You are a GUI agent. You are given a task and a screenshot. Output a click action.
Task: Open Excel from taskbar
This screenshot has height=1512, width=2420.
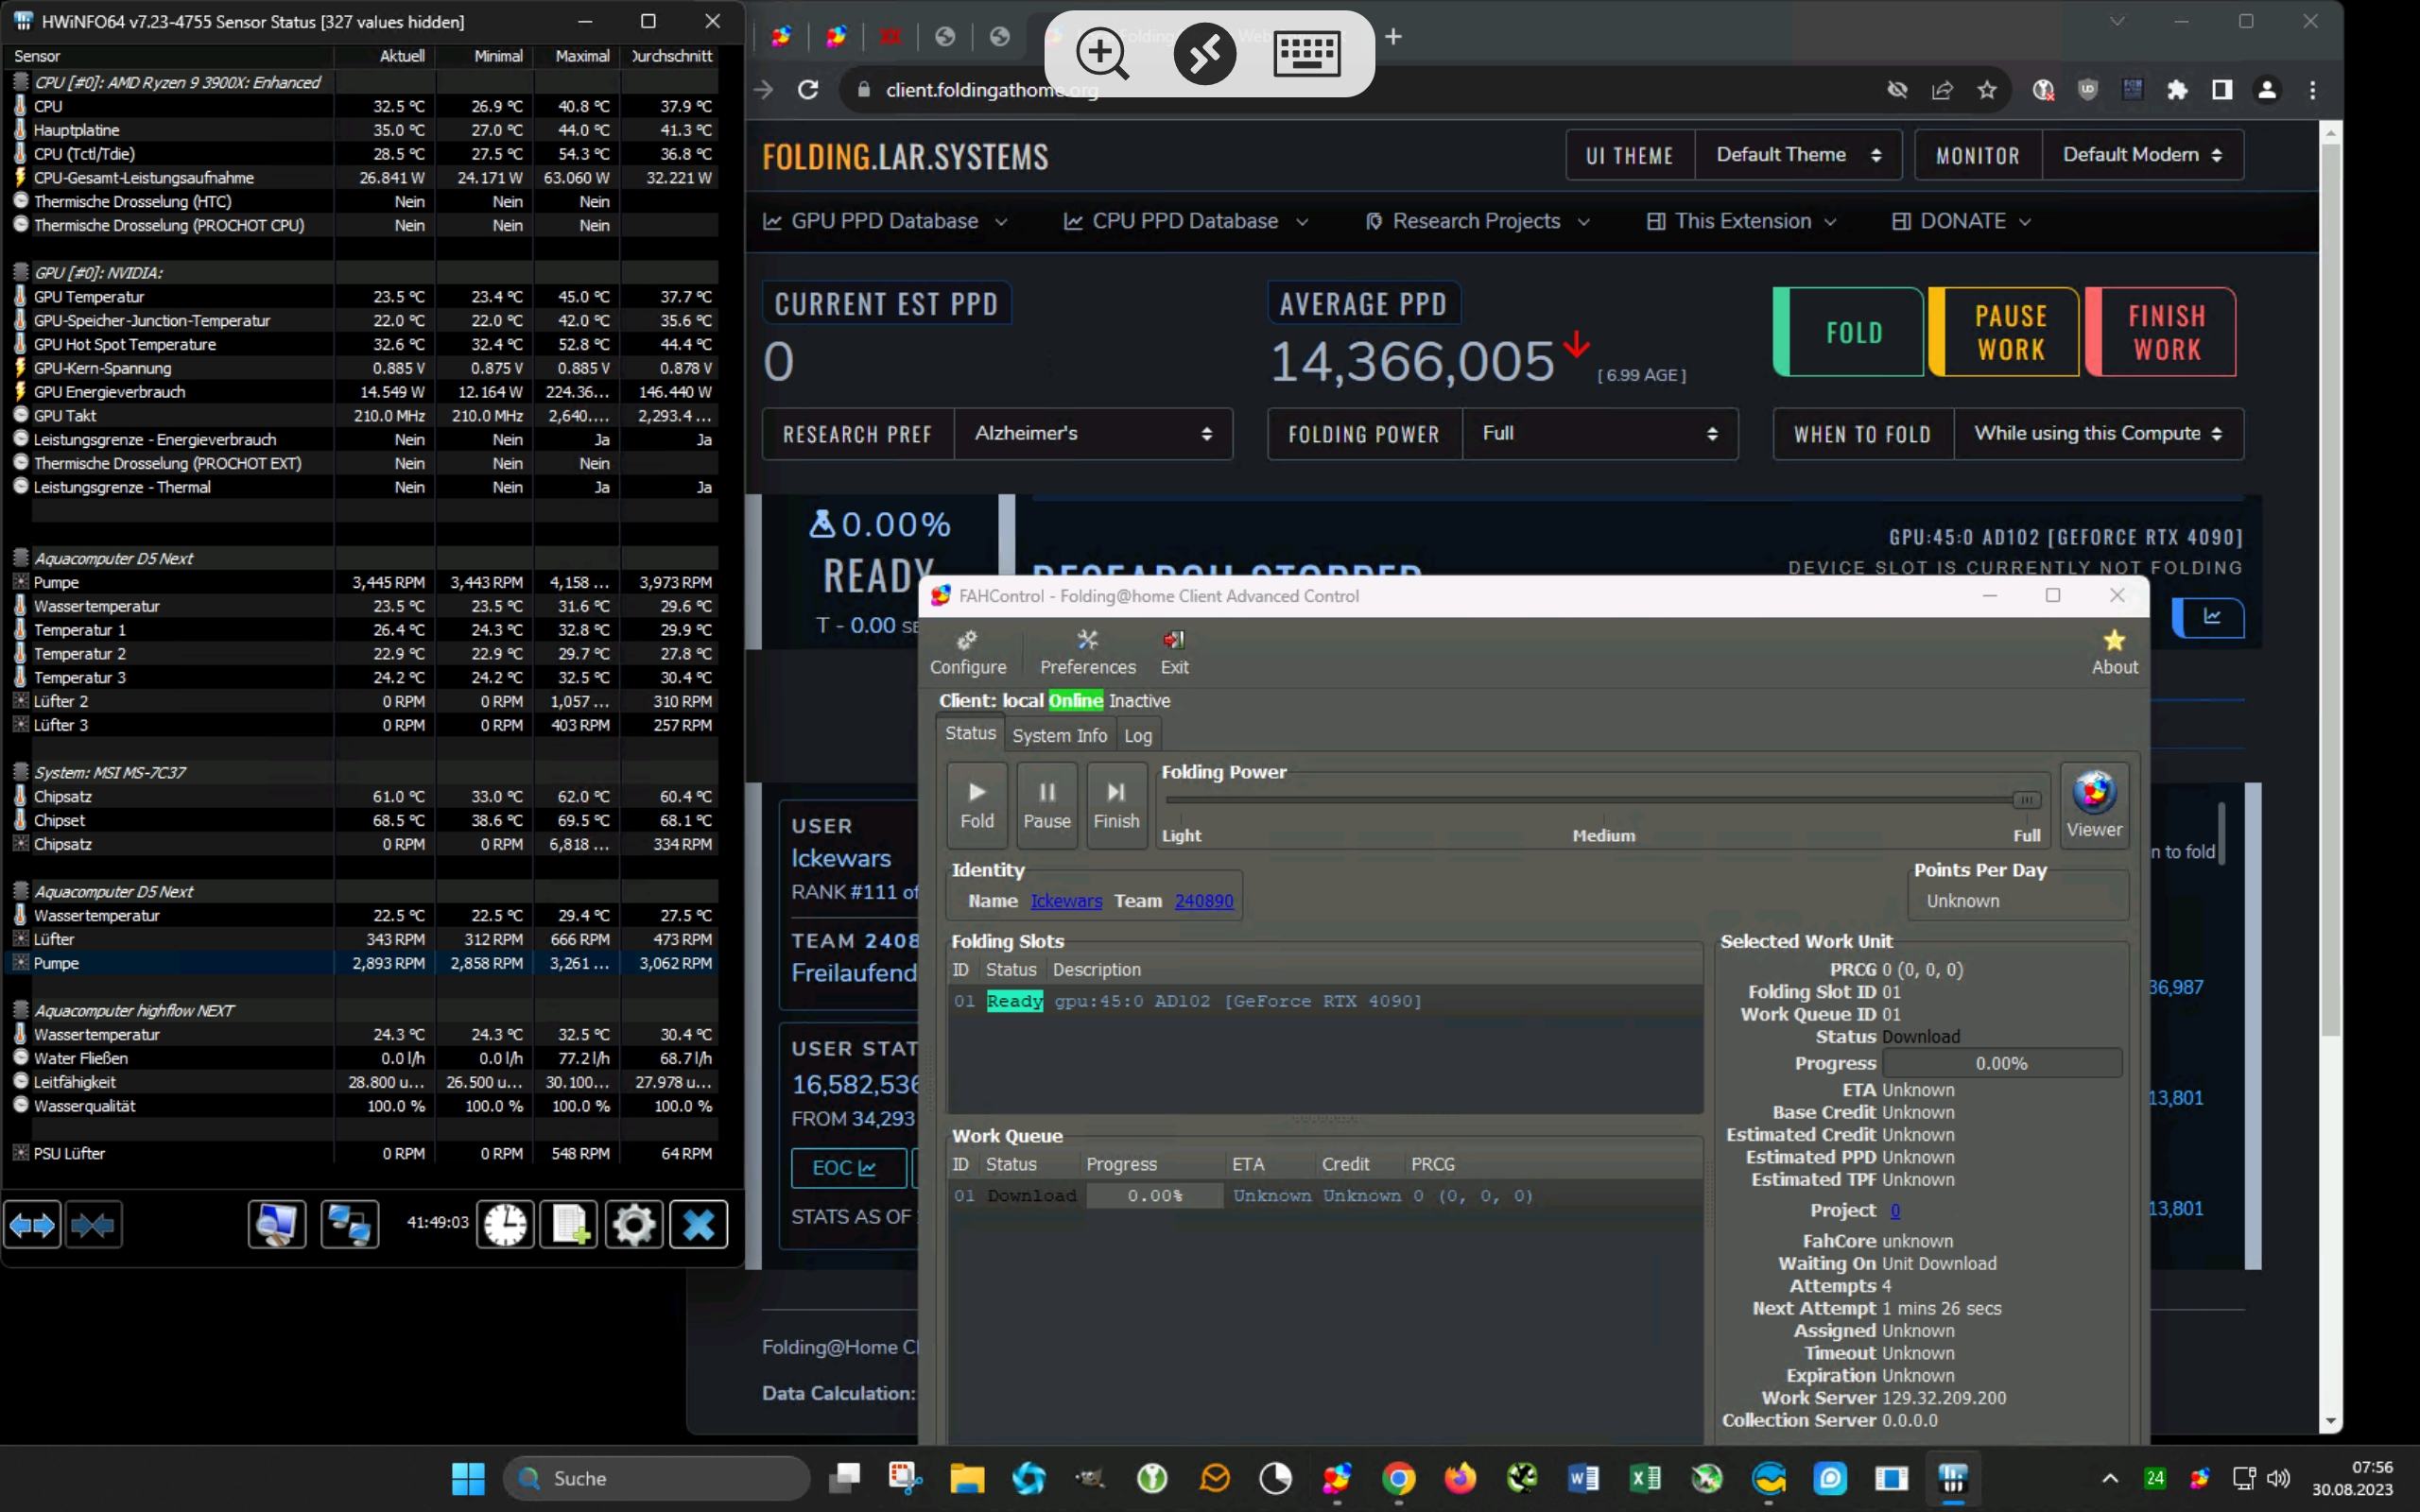(x=1645, y=1478)
